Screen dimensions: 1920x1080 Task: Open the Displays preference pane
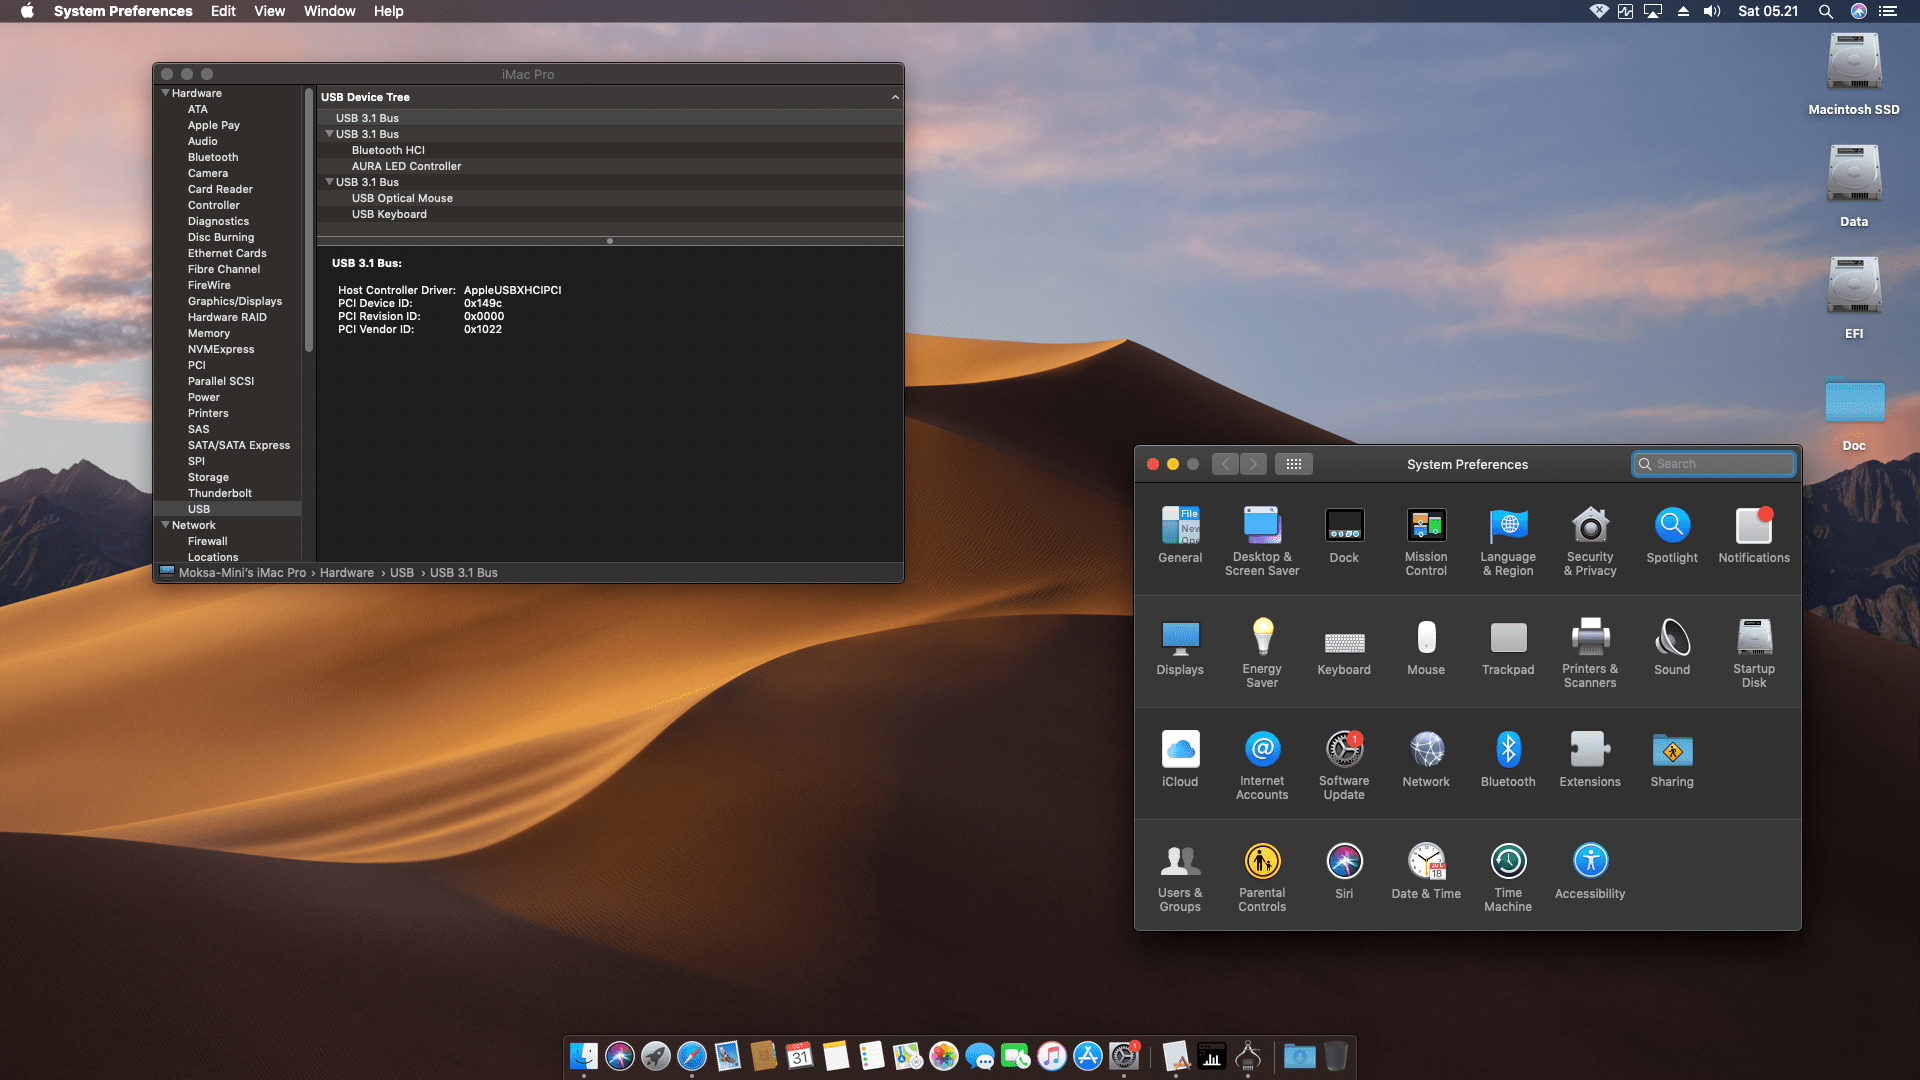pyautogui.click(x=1180, y=648)
